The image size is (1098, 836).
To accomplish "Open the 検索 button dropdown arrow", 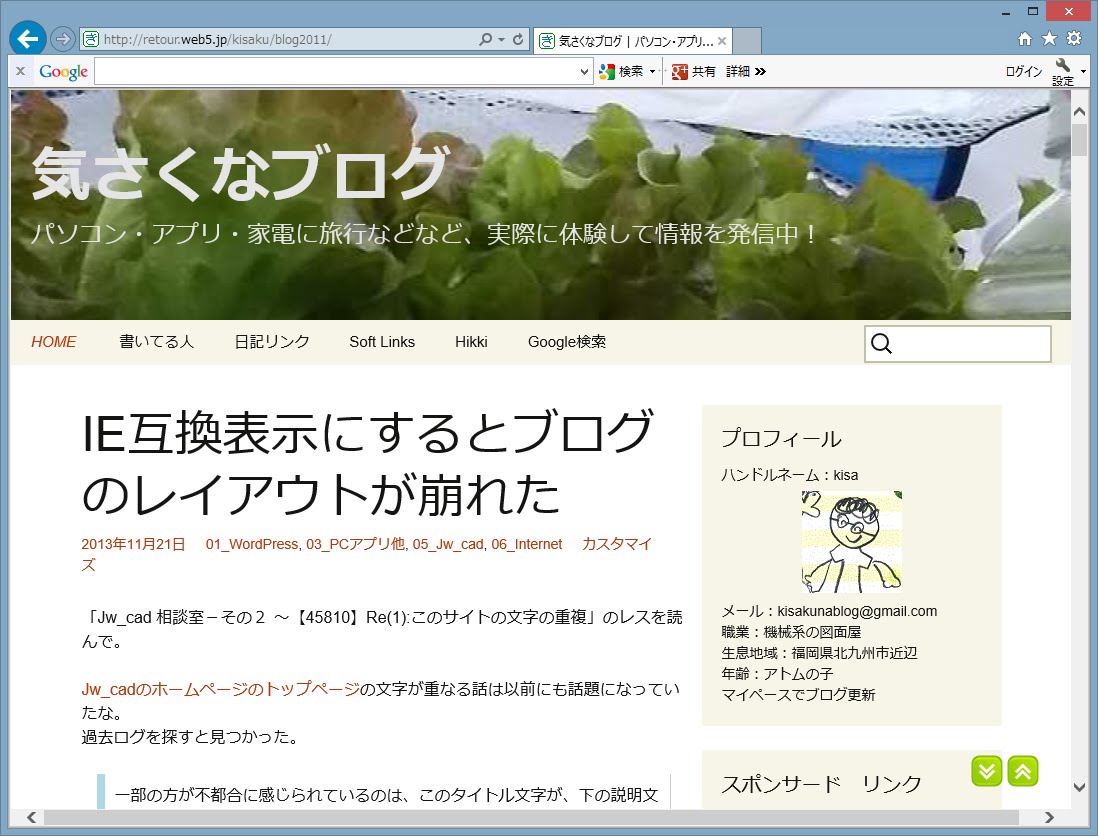I will [x=653, y=71].
